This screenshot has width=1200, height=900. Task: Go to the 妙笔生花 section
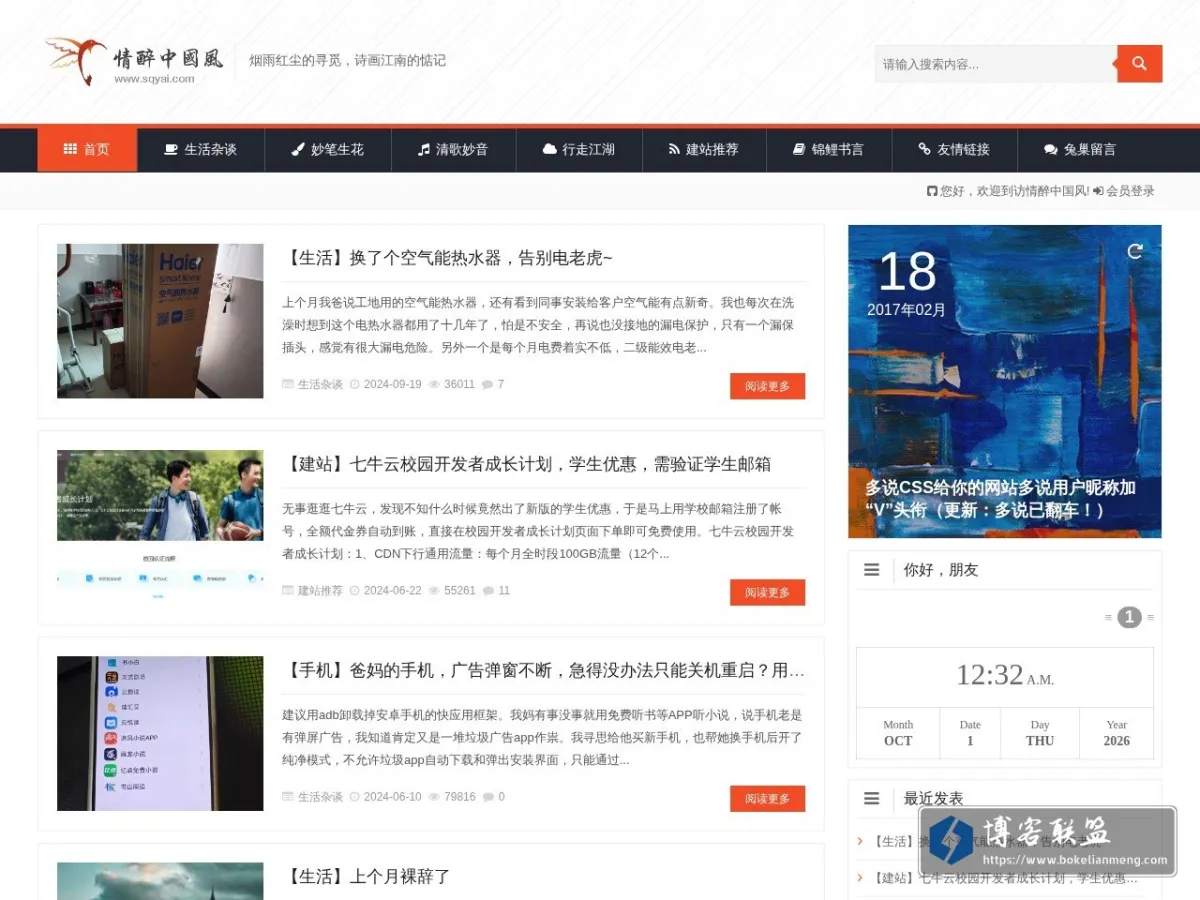pos(327,150)
